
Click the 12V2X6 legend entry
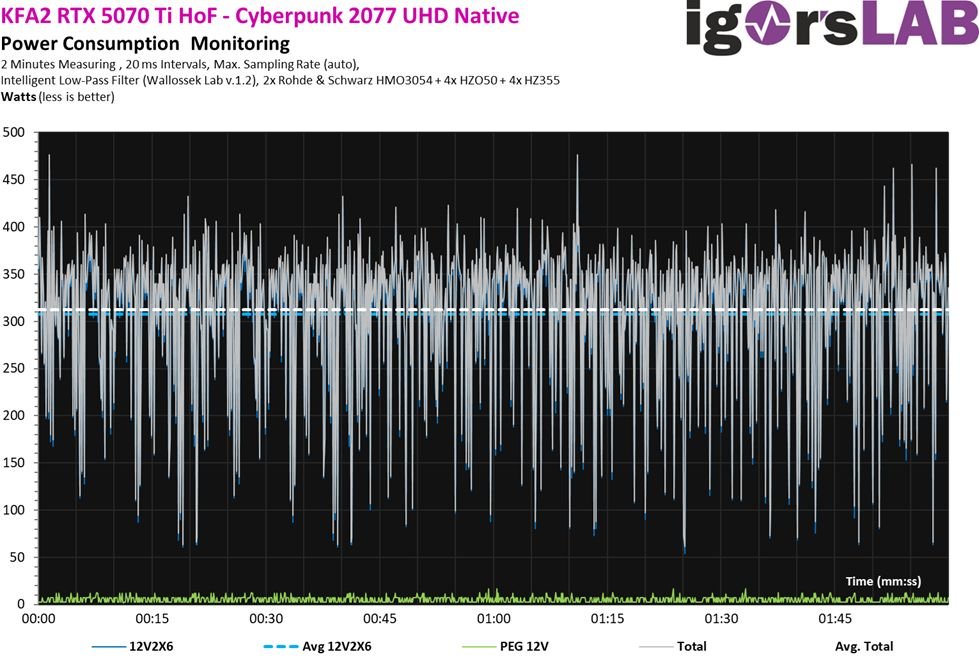tap(132, 647)
